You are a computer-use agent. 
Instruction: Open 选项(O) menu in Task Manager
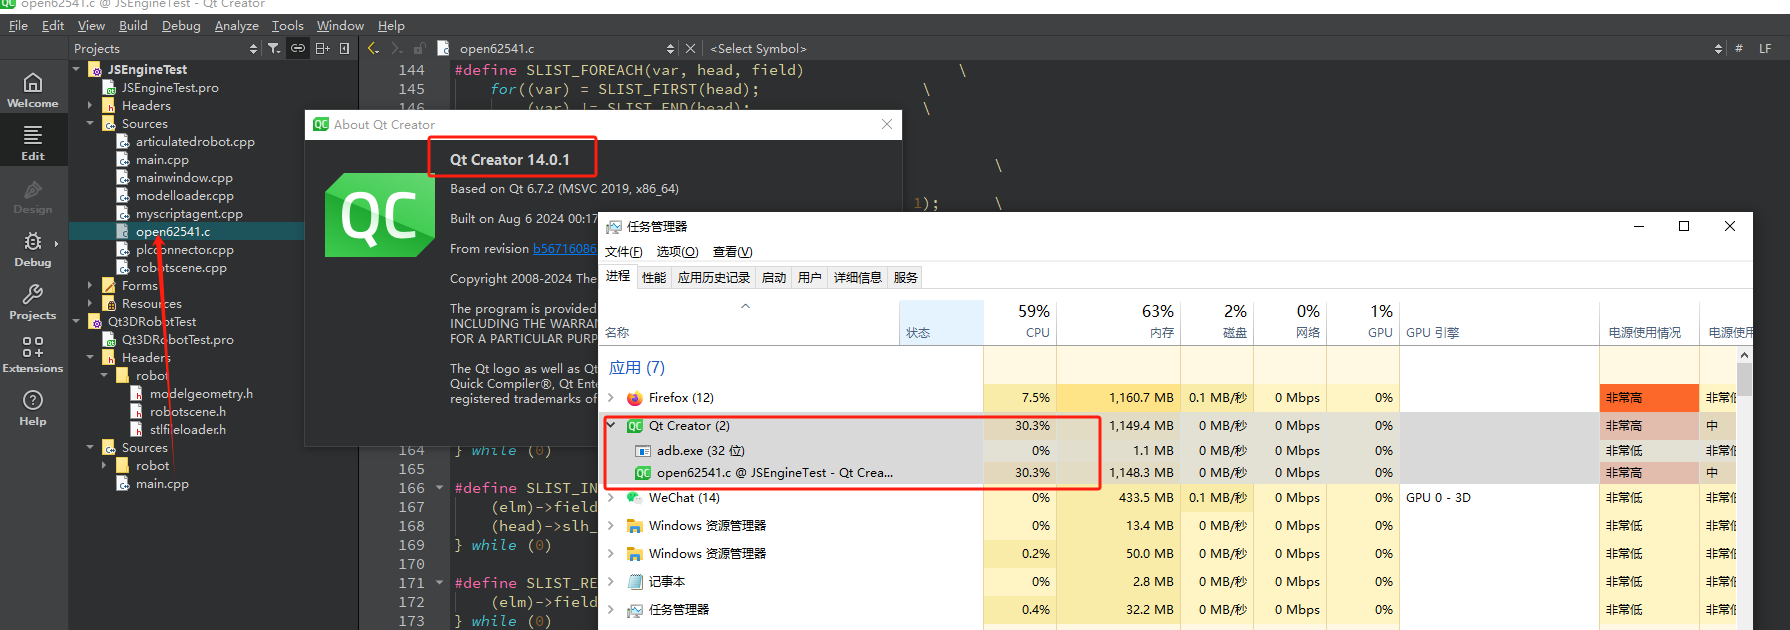coord(677,252)
